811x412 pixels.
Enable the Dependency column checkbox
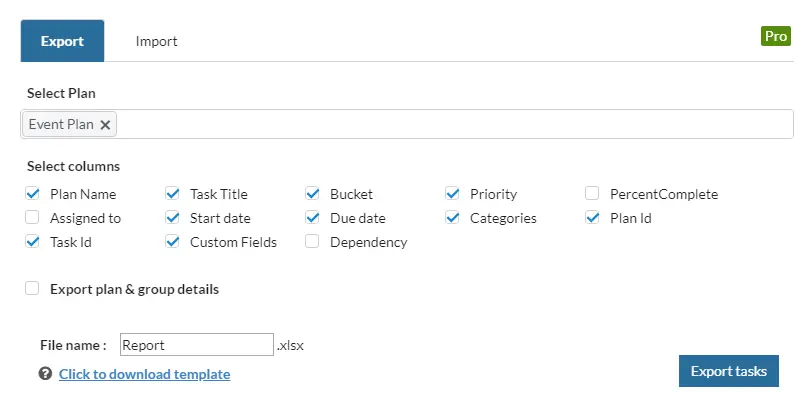pos(312,242)
